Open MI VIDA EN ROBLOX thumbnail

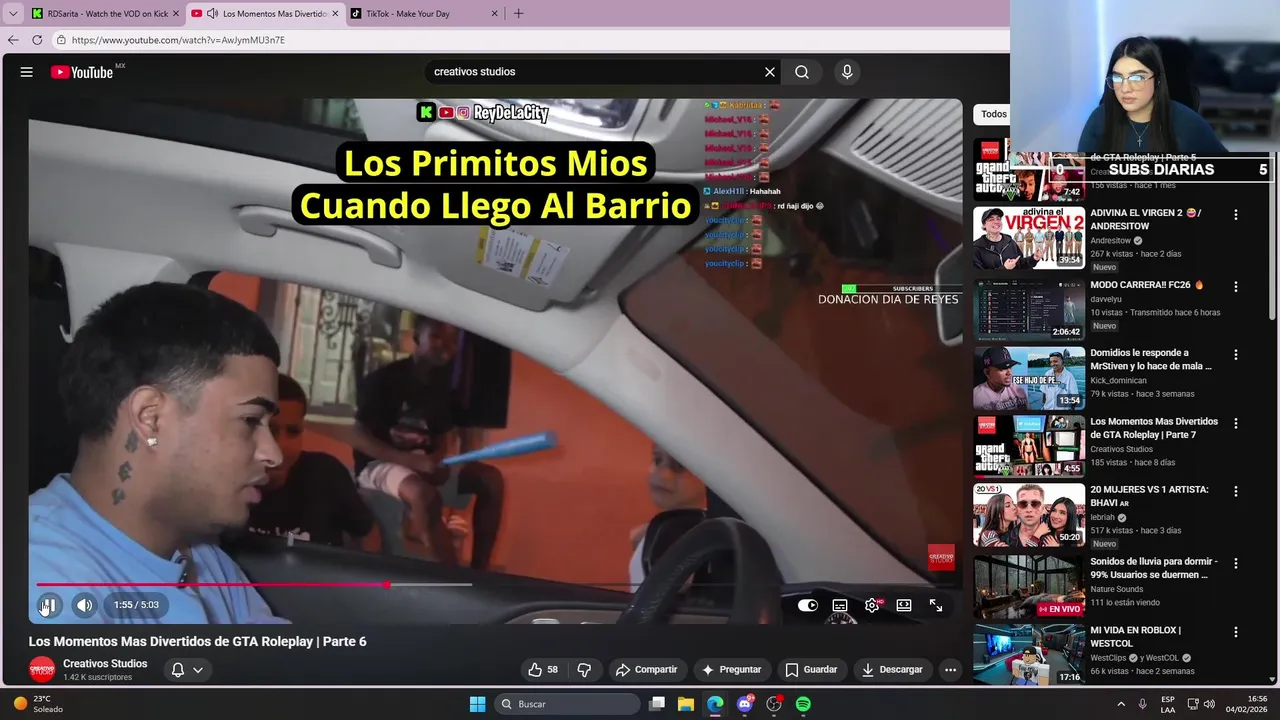(1029, 654)
